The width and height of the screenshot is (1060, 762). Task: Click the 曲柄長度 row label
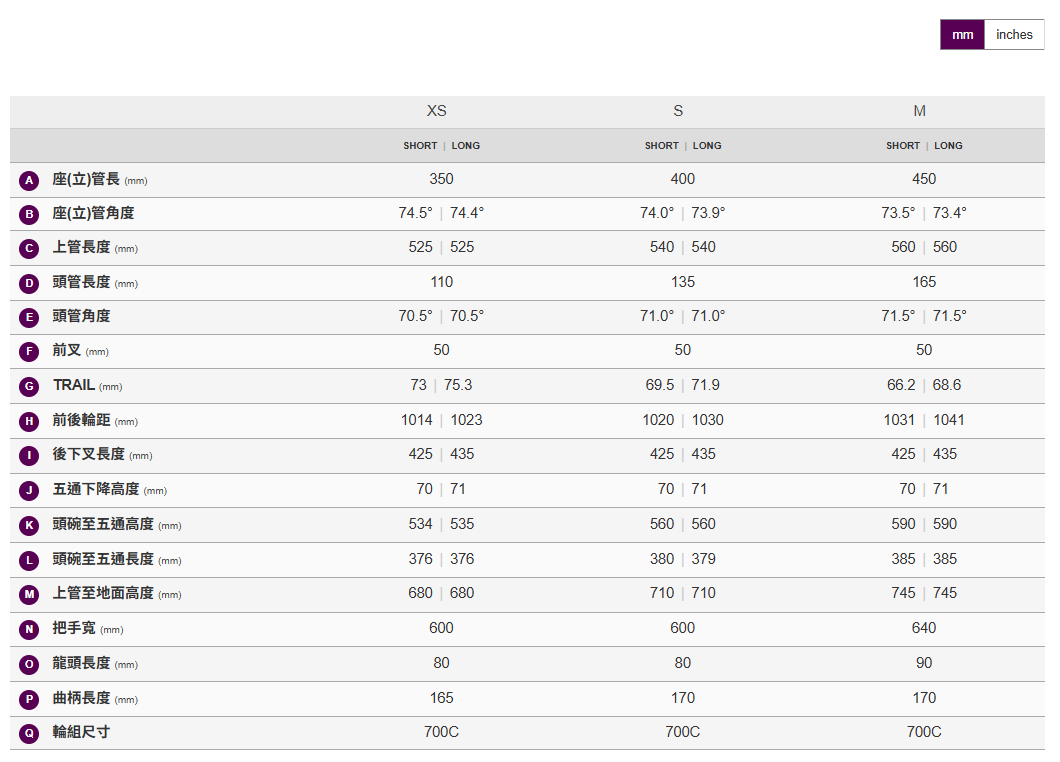click(81, 698)
